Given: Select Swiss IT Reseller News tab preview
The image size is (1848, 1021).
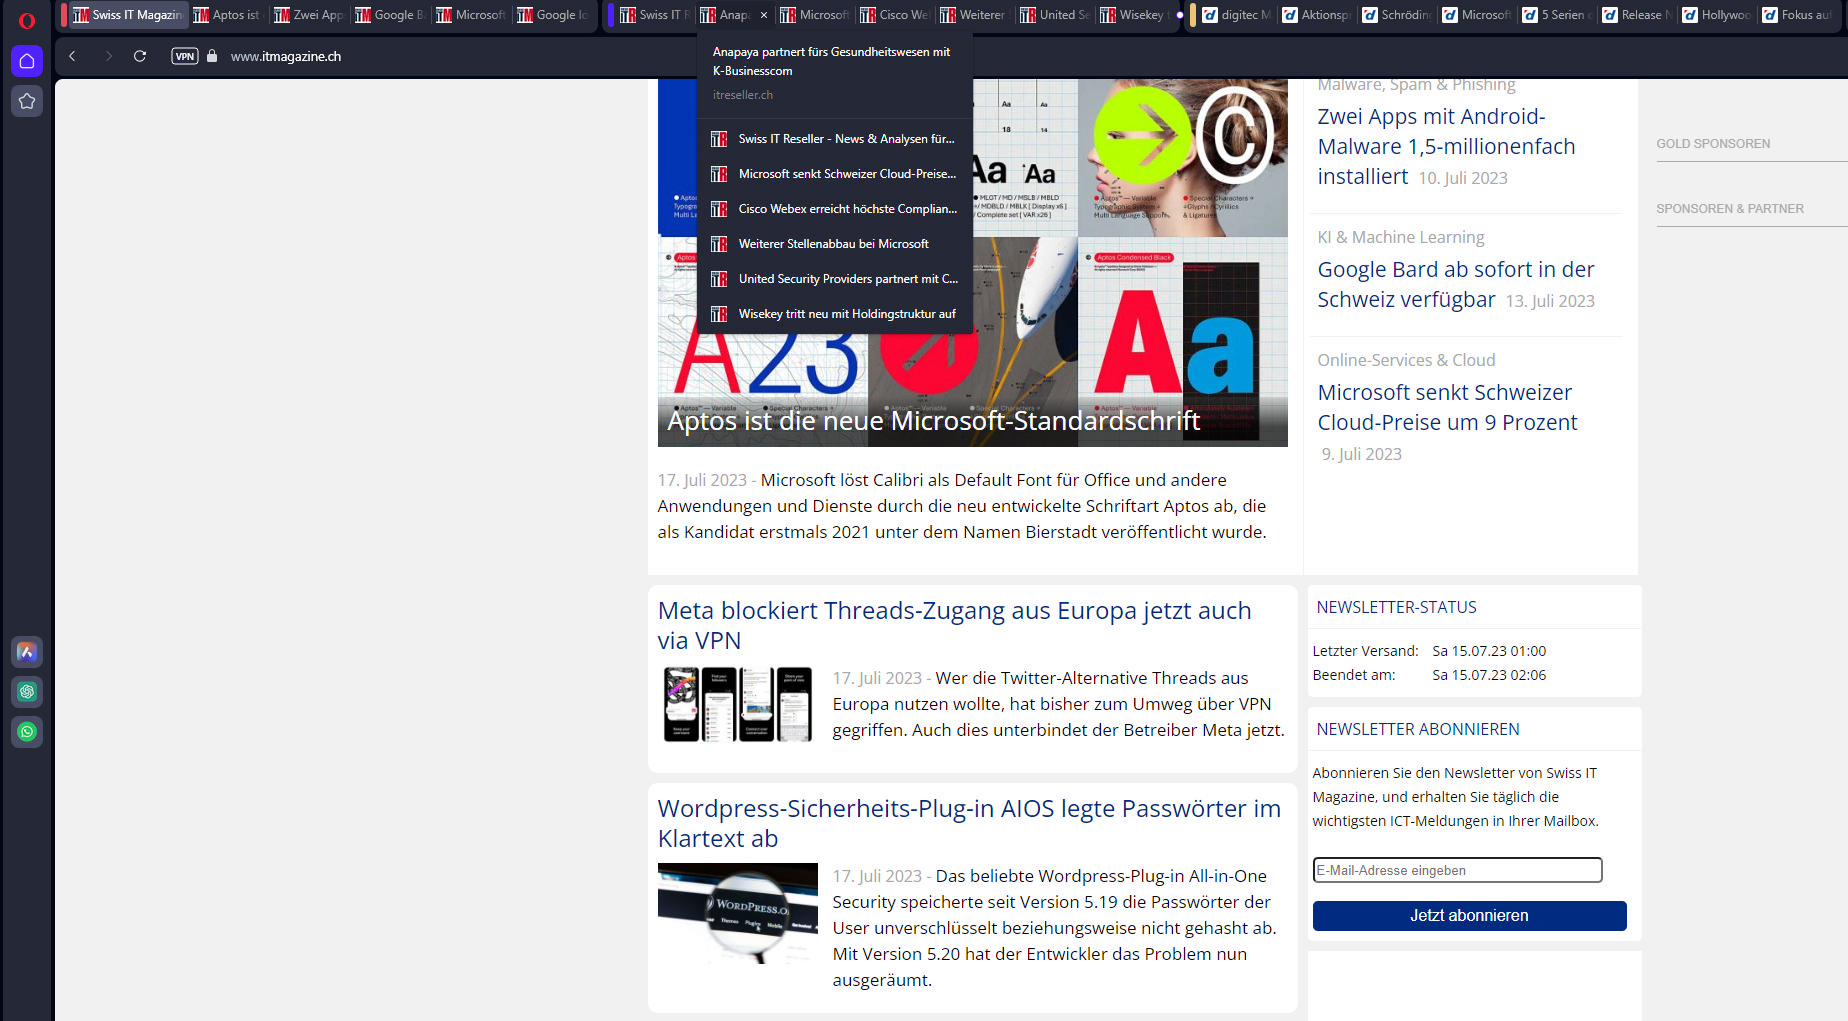Looking at the screenshot, I should [834, 139].
